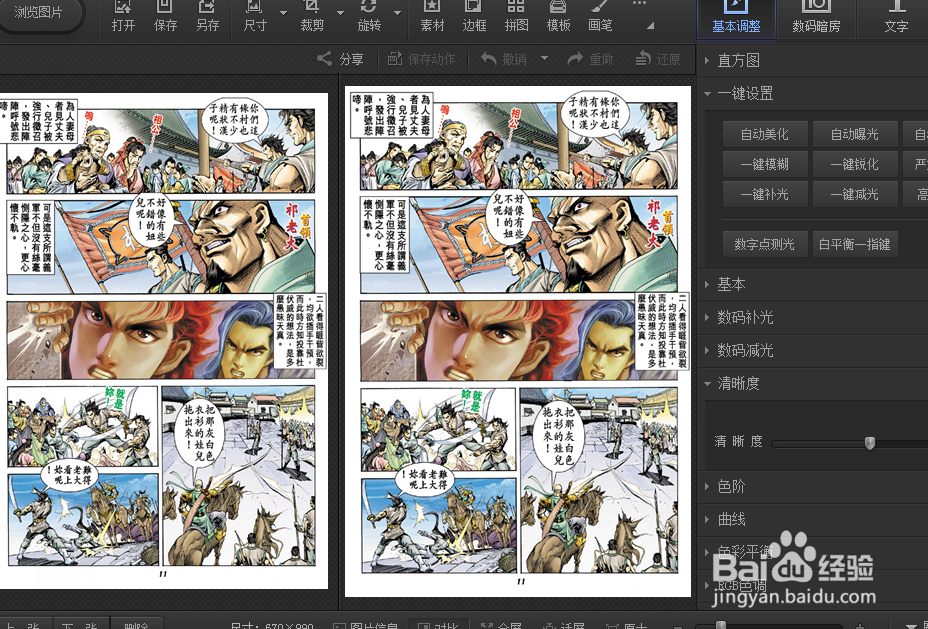Viewport: 928px width, 629px height.
Task: Go to next image with 下一张
Action: click(80, 625)
